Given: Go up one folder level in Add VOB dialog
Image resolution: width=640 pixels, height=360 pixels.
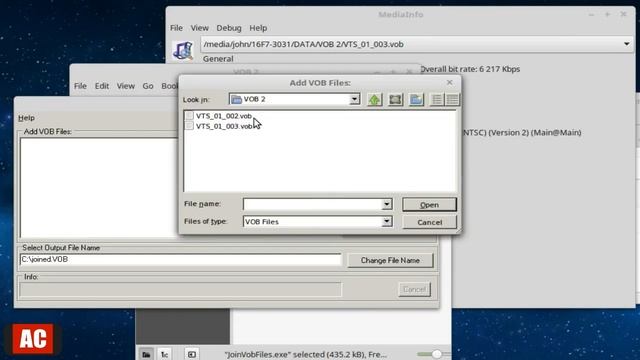Looking at the screenshot, I should (x=374, y=99).
